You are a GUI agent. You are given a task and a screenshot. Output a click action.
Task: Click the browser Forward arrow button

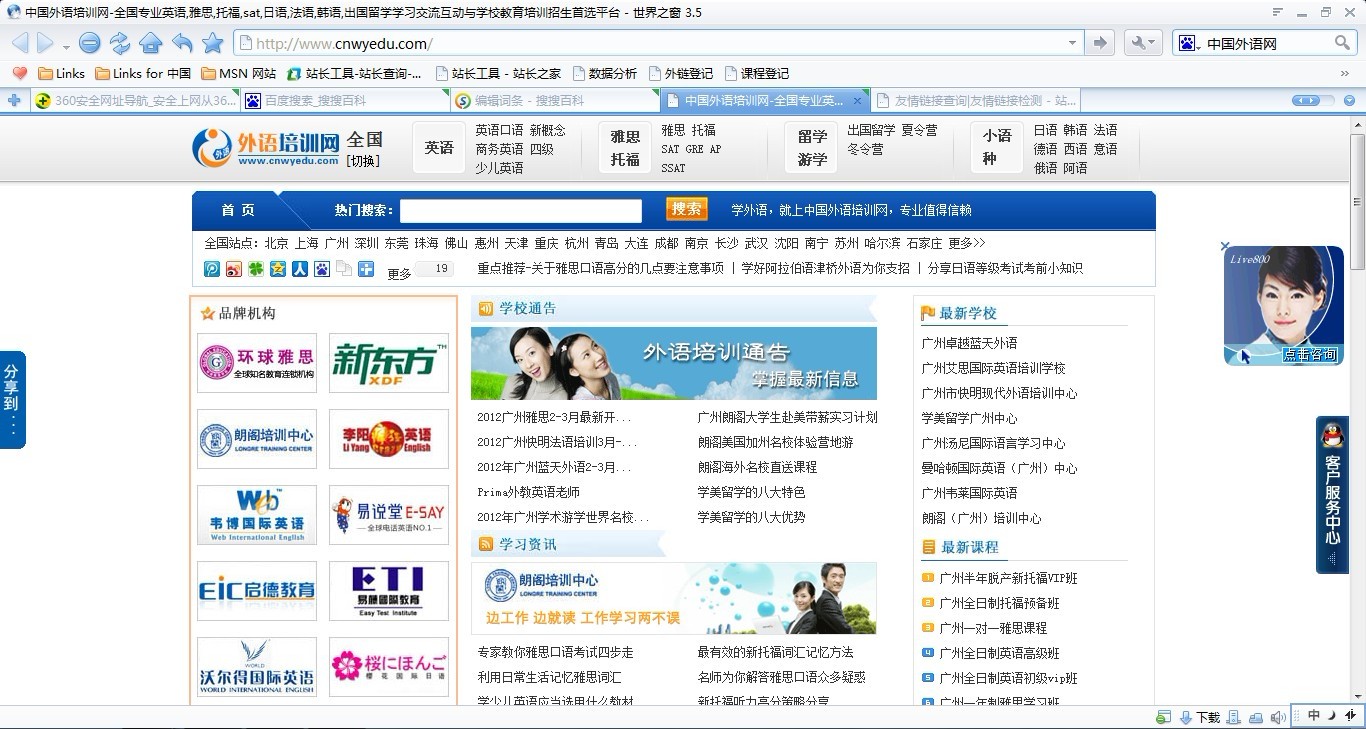pyautogui.click(x=45, y=43)
